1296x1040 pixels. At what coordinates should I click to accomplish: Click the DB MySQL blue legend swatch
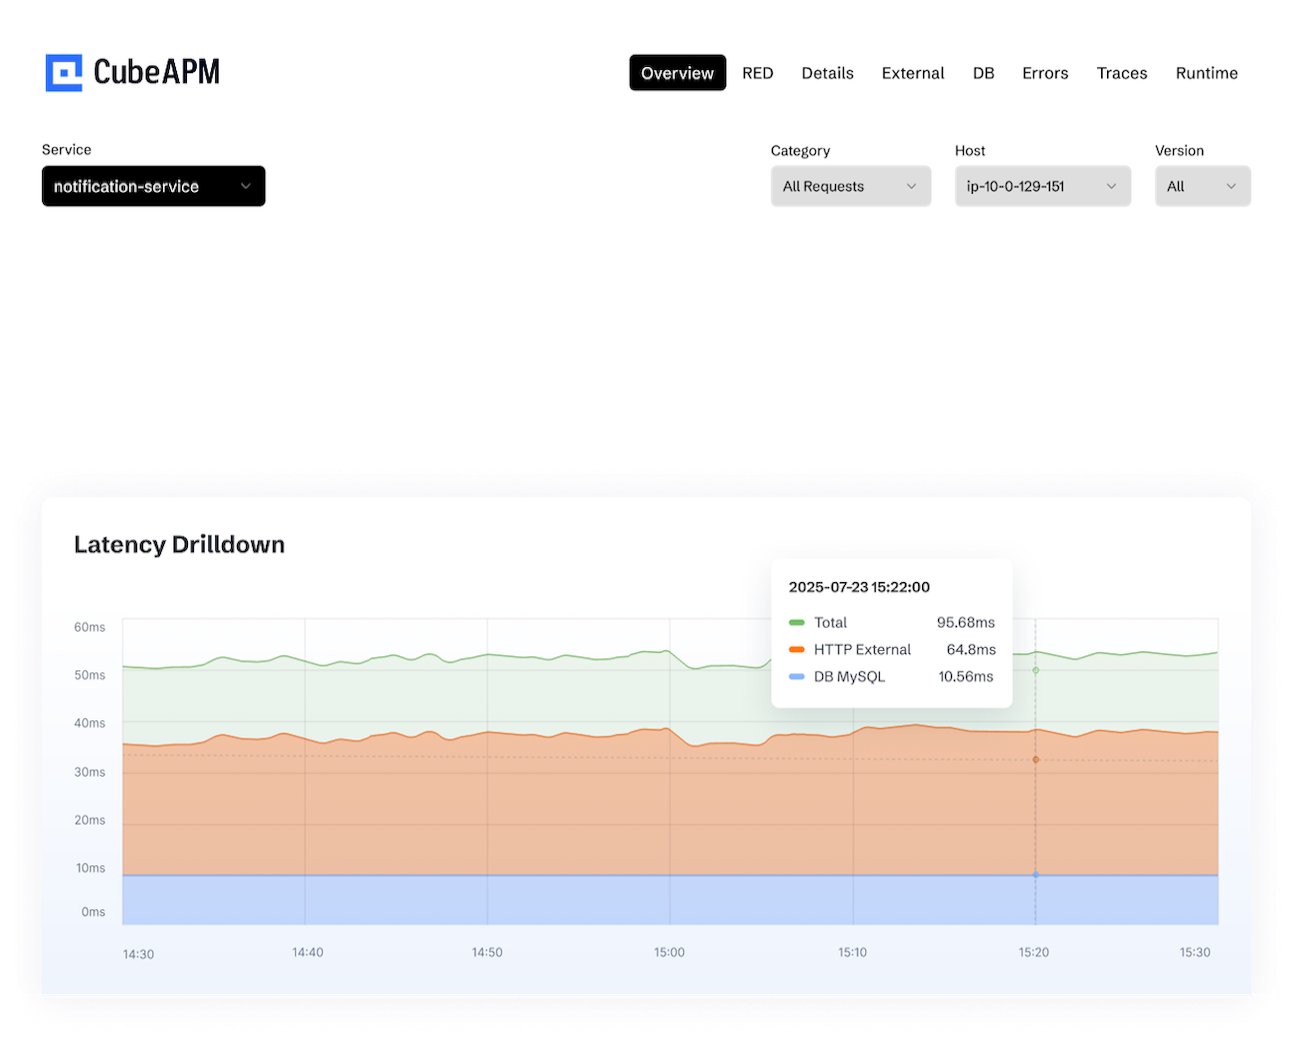pos(796,677)
